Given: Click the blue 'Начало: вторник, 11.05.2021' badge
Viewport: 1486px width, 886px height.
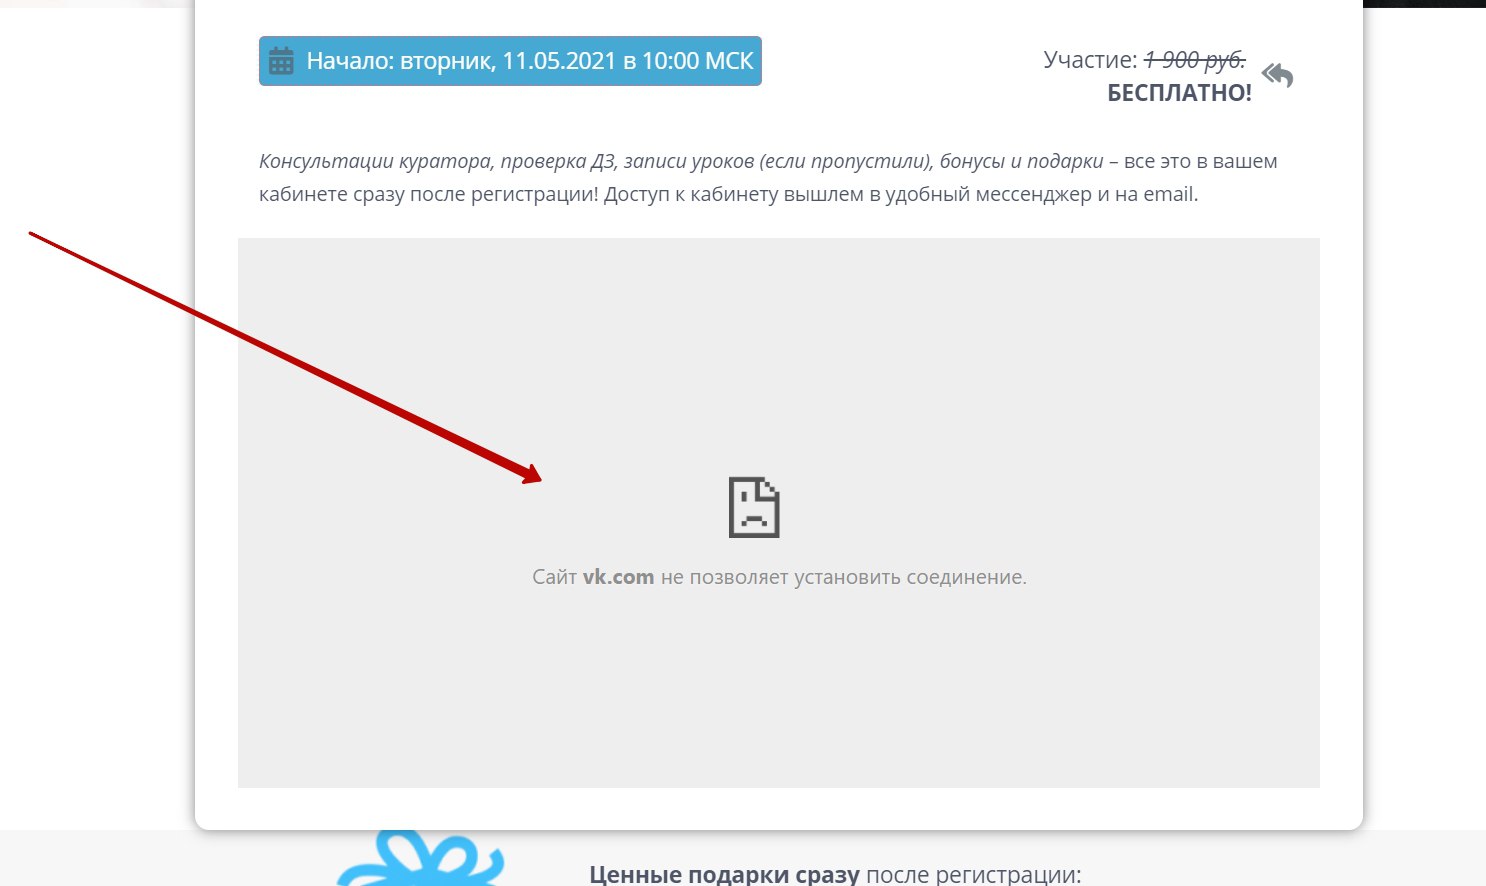Looking at the screenshot, I should (510, 61).
